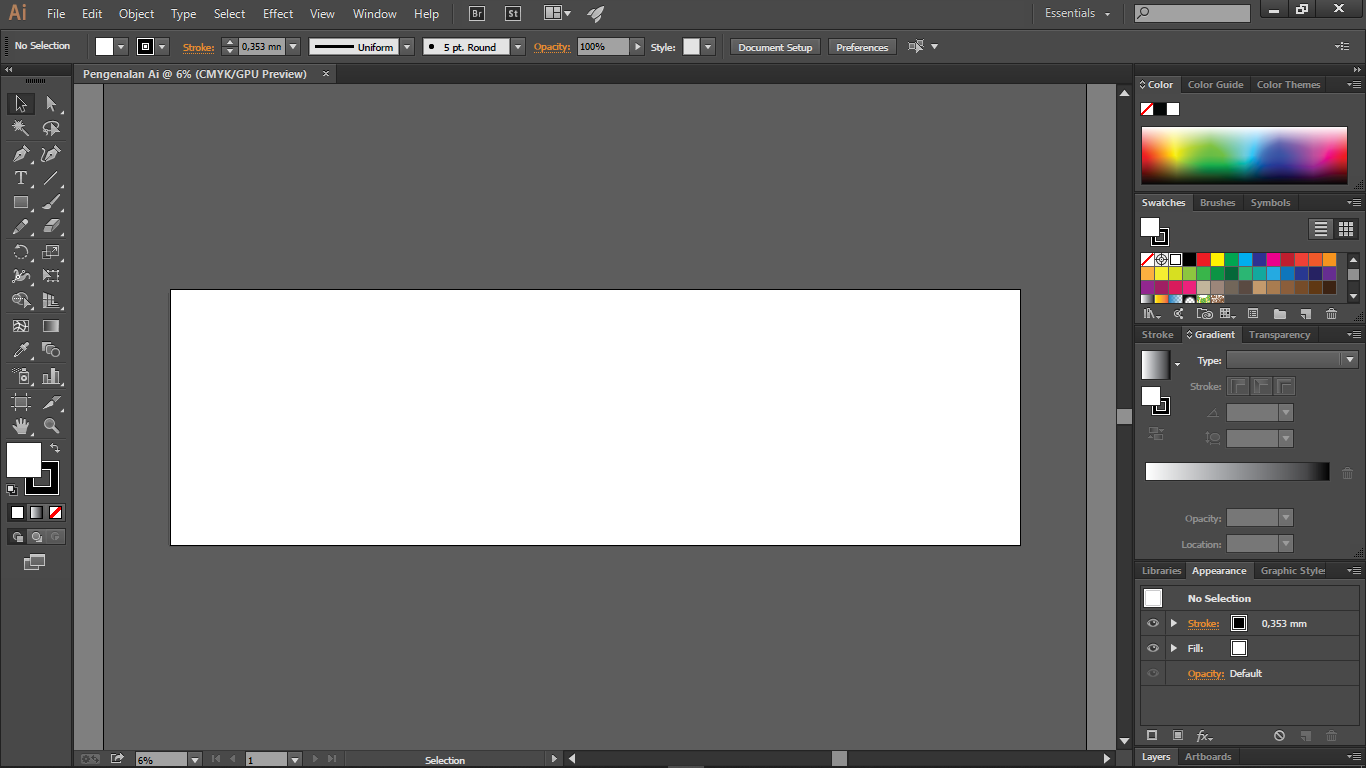This screenshot has height=768, width=1366.
Task: Select the Free Transform tool
Action: coord(51,276)
